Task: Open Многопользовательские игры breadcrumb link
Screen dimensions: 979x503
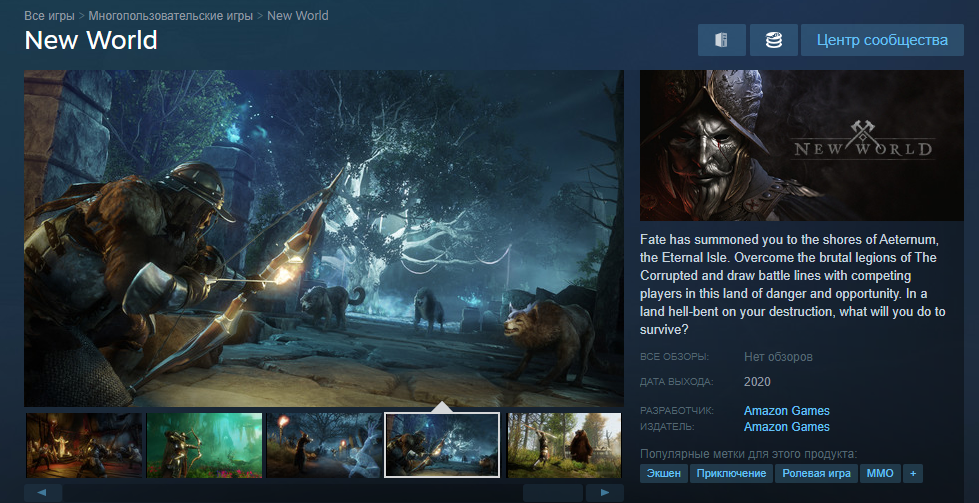Action: (170, 15)
